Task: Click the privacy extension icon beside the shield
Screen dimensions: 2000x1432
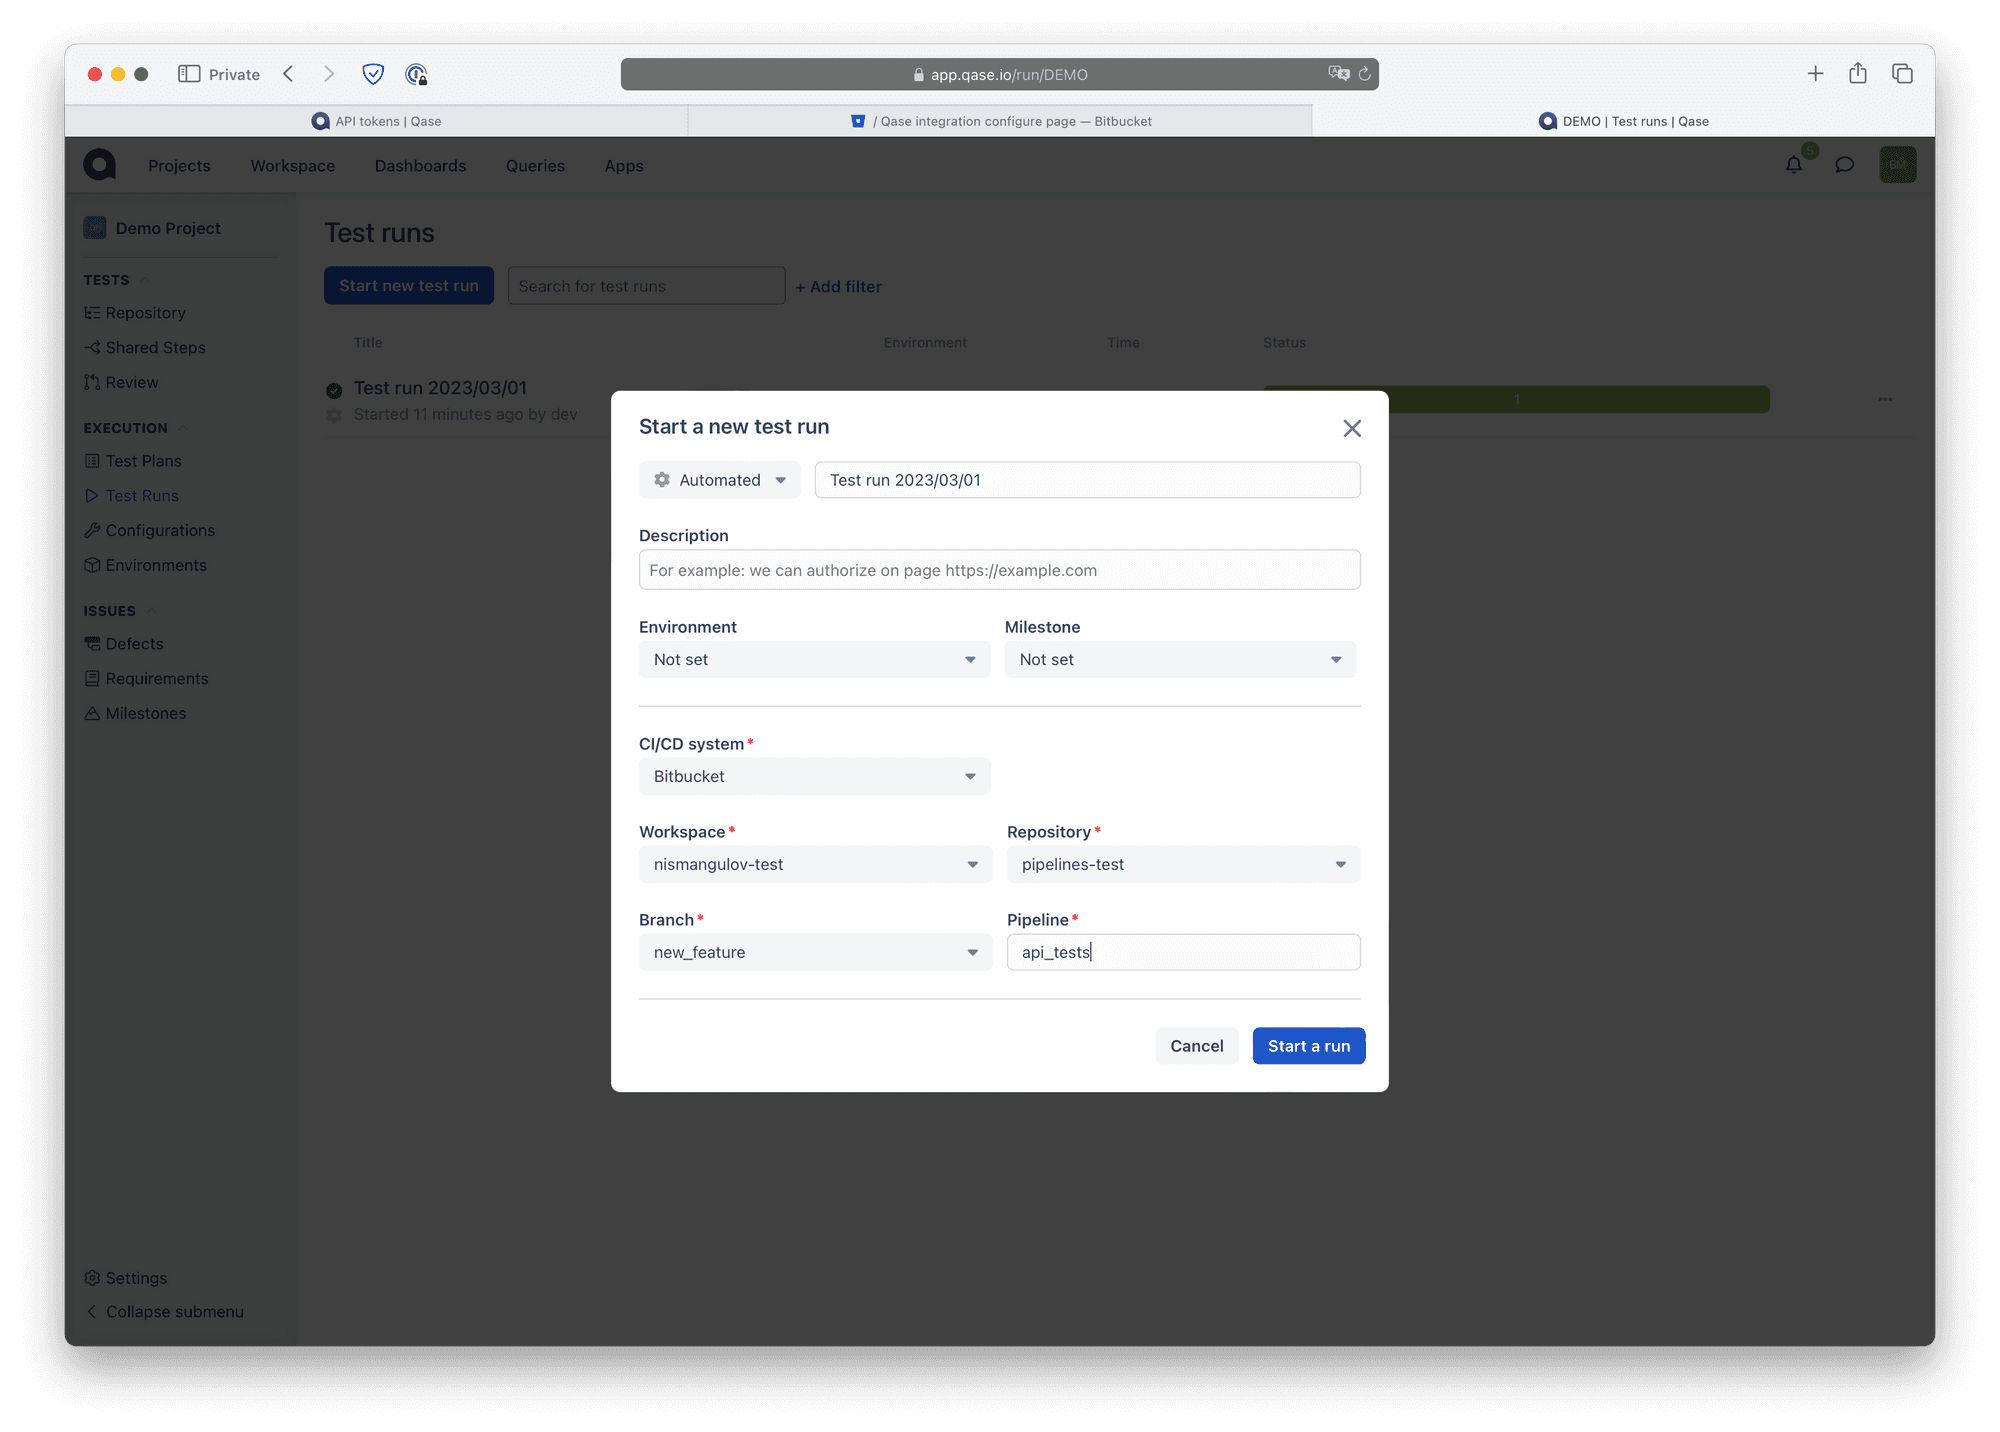Action: click(416, 74)
